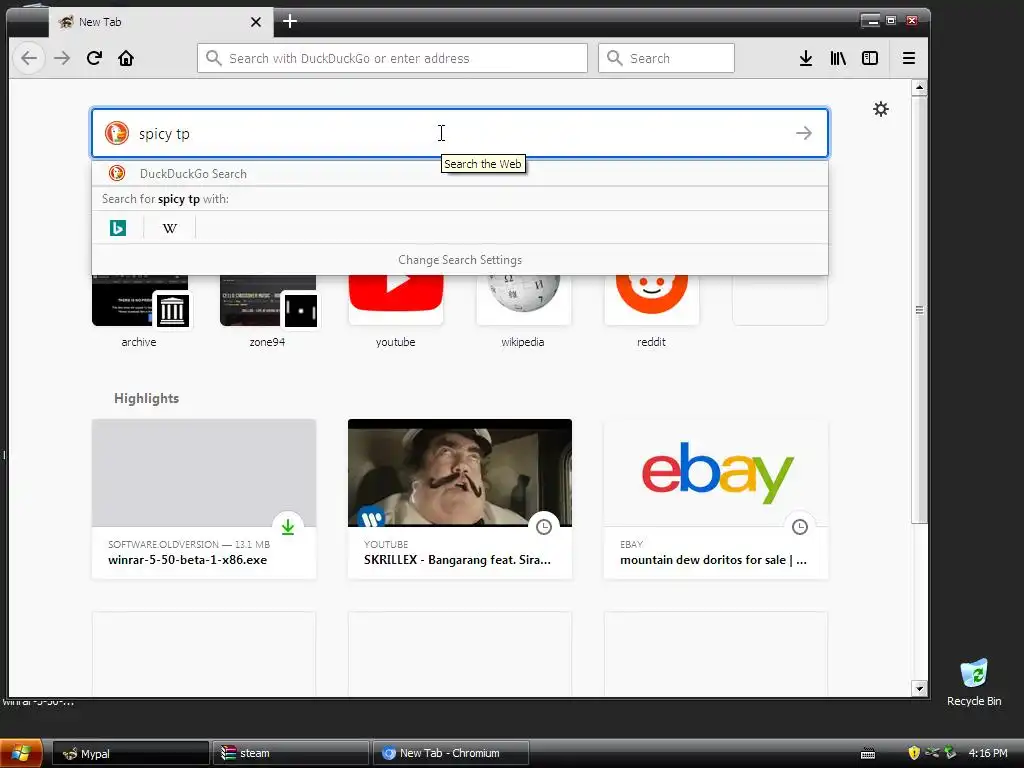Click the Highlights section heading
1024x768 pixels.
[x=146, y=398]
